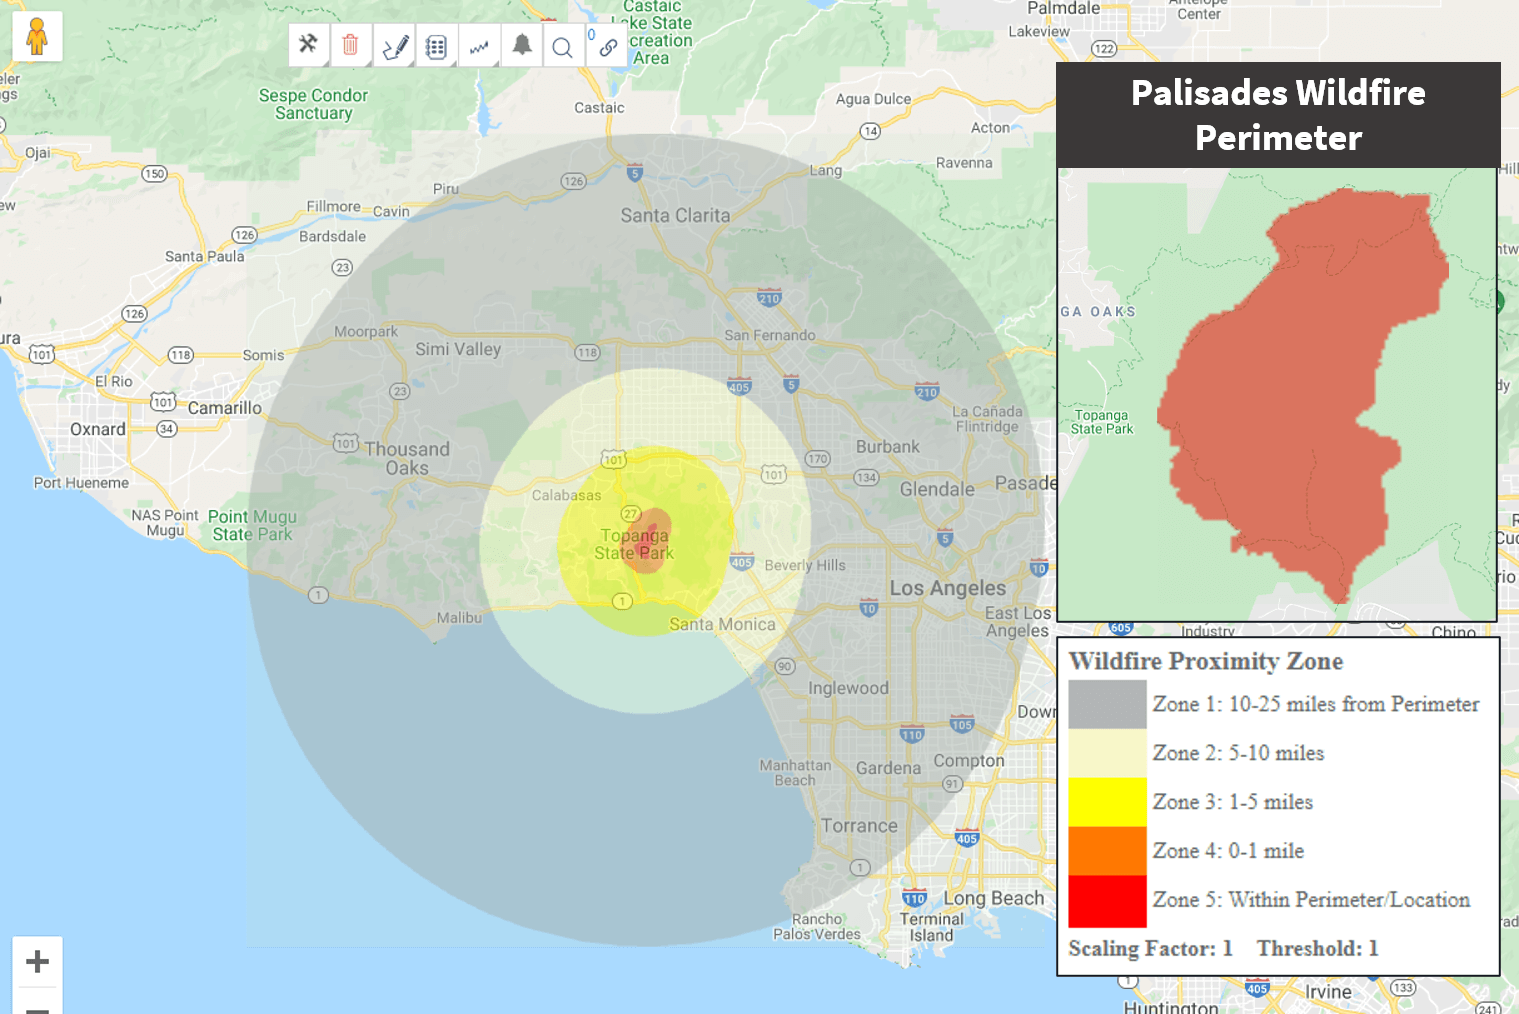
Task: Click the Glendale map label
Action: [x=937, y=489]
